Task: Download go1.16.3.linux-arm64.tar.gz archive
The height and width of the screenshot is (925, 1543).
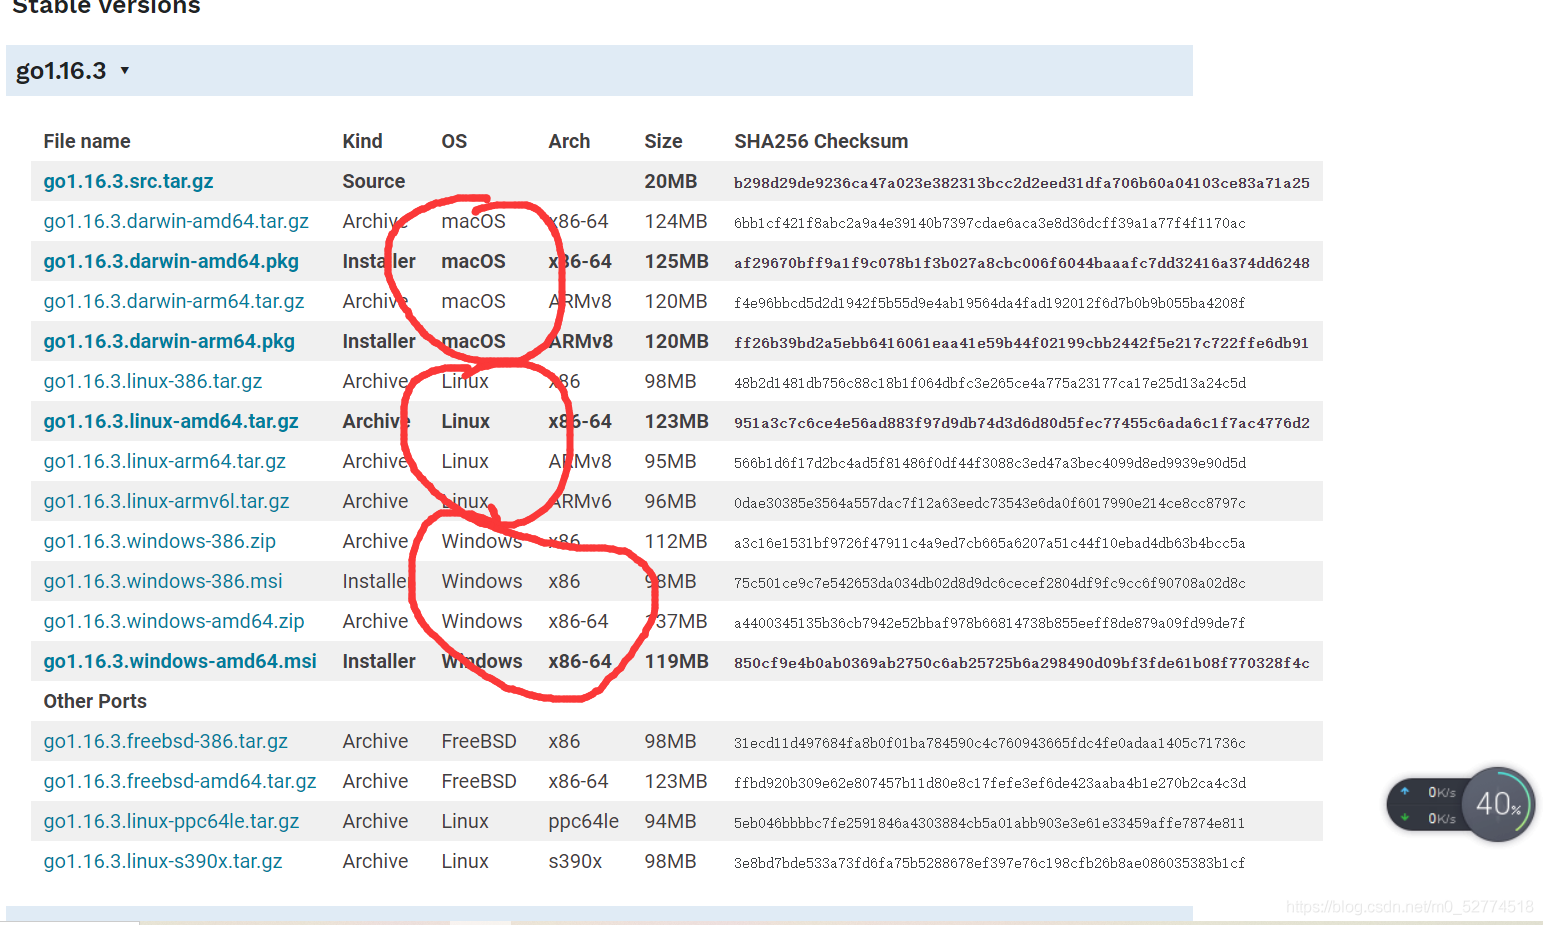Action: click(x=165, y=461)
